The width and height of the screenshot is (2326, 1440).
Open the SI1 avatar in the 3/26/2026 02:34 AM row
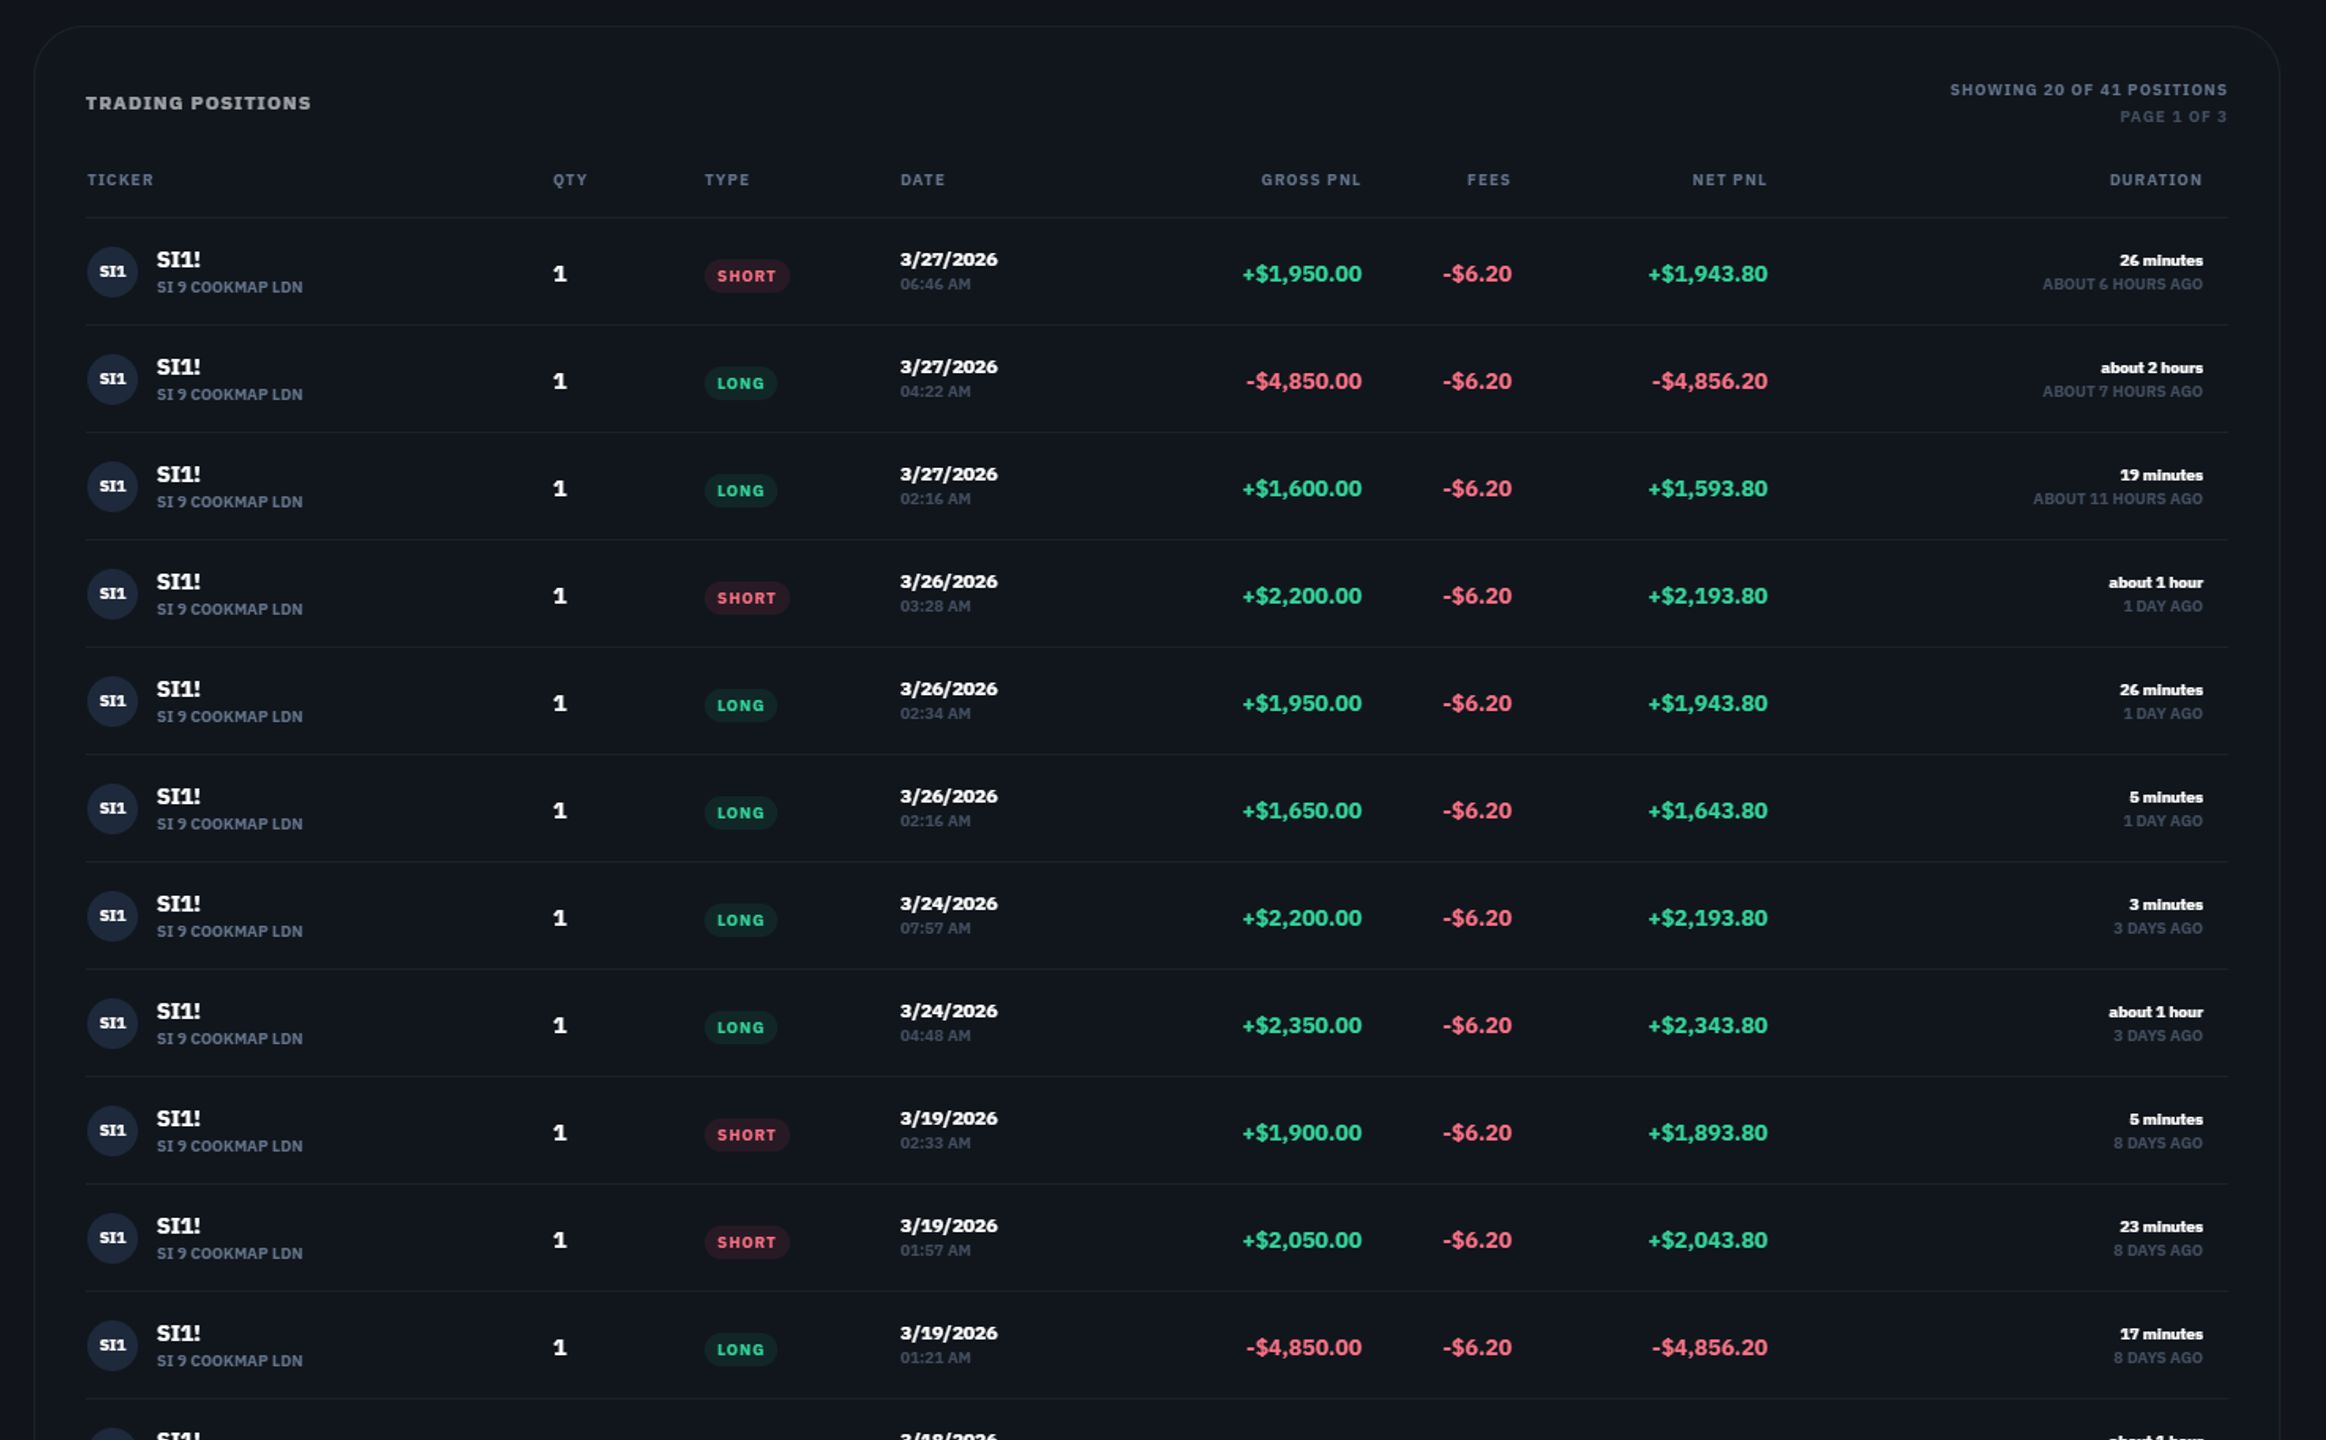[x=112, y=701]
